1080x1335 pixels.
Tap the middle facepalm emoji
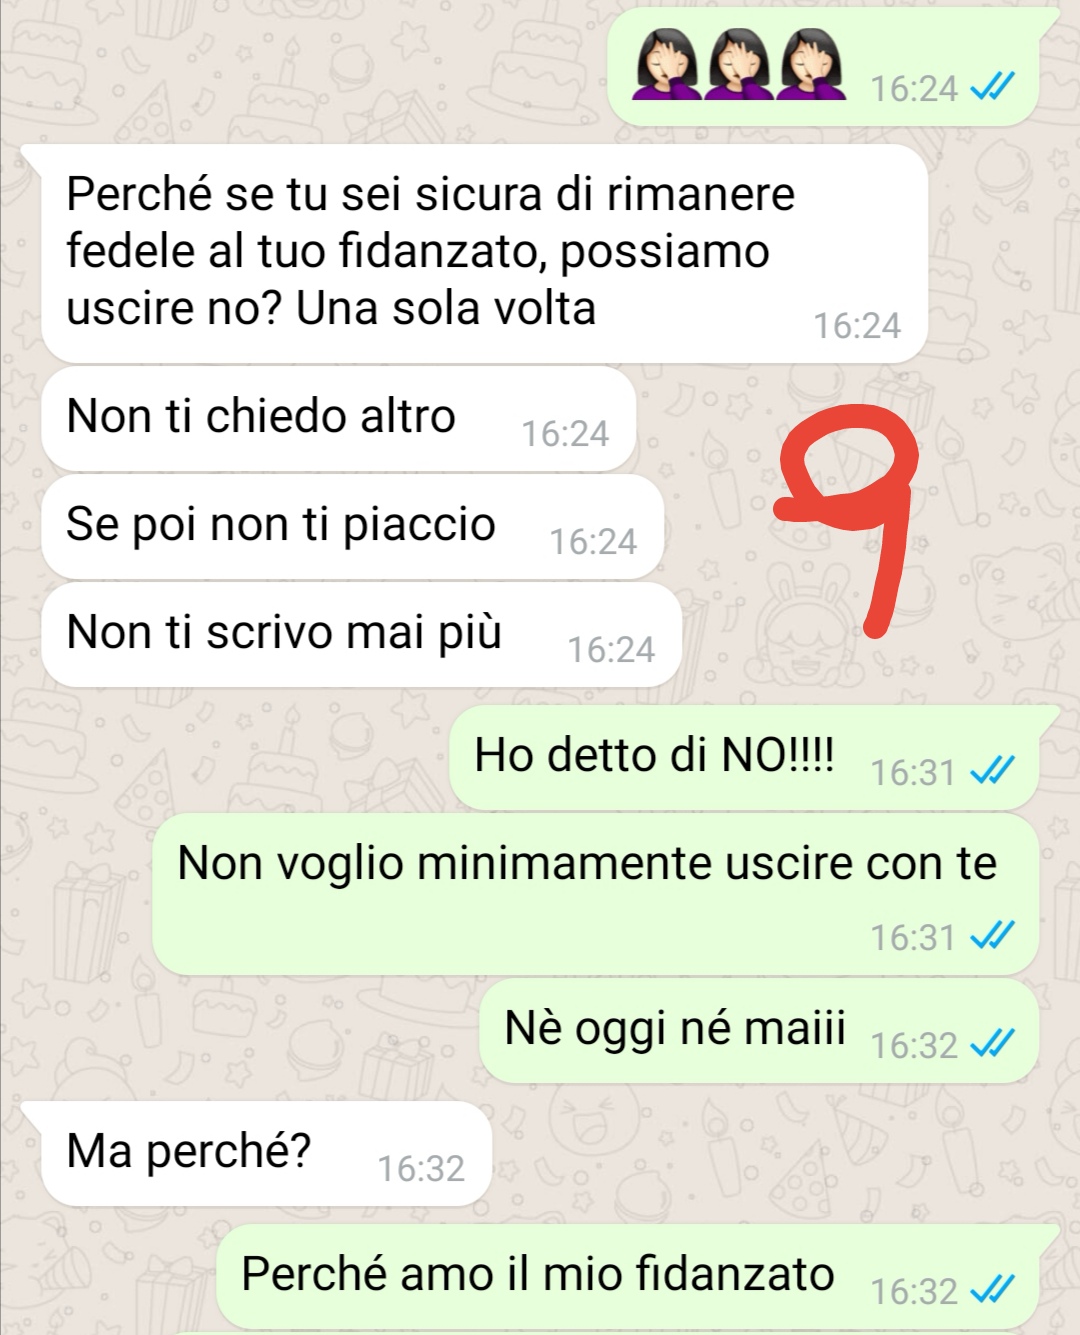[x=739, y=65]
